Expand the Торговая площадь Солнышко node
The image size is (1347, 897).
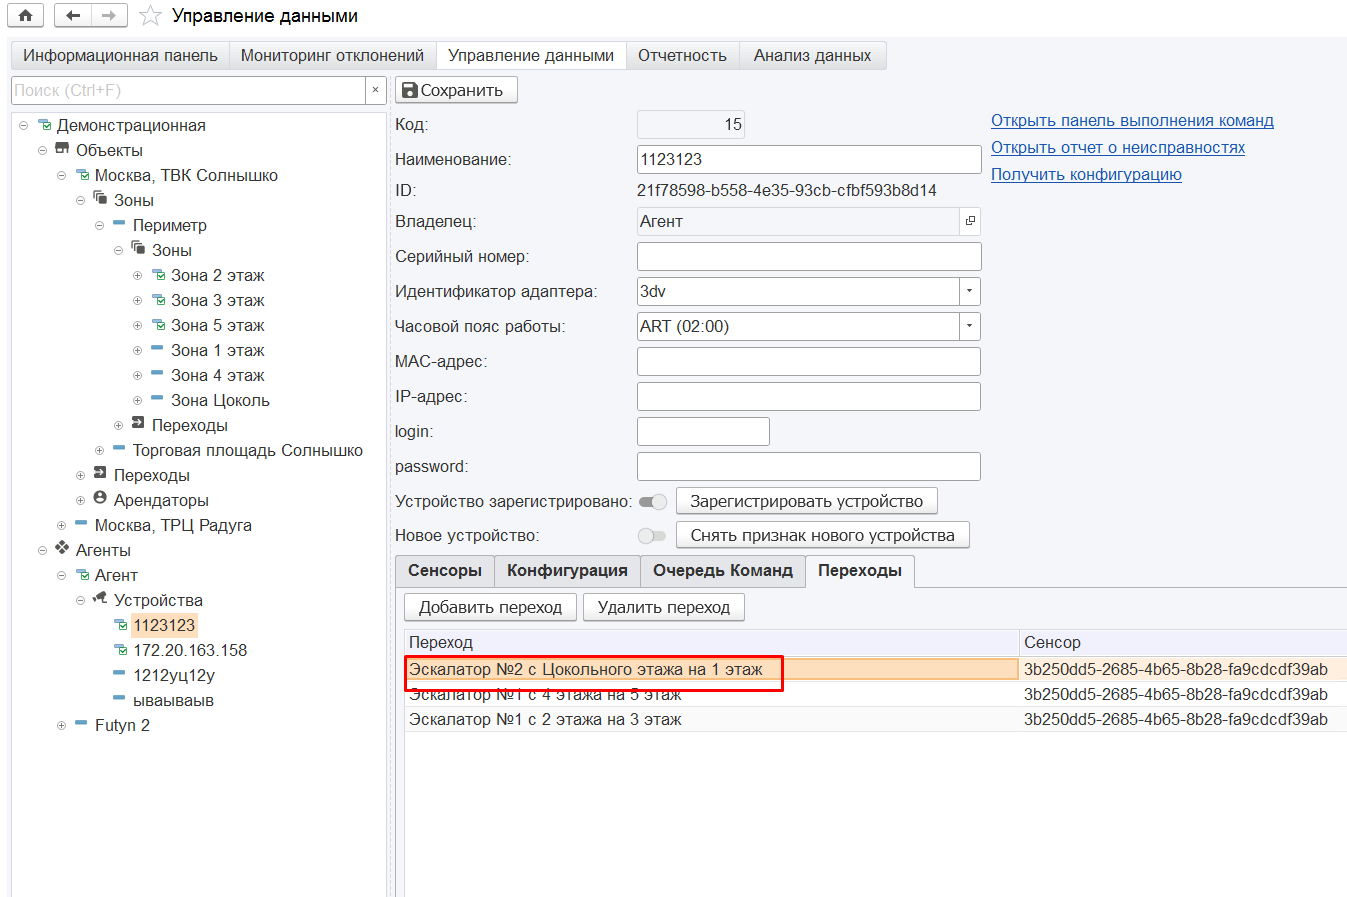pos(99,450)
